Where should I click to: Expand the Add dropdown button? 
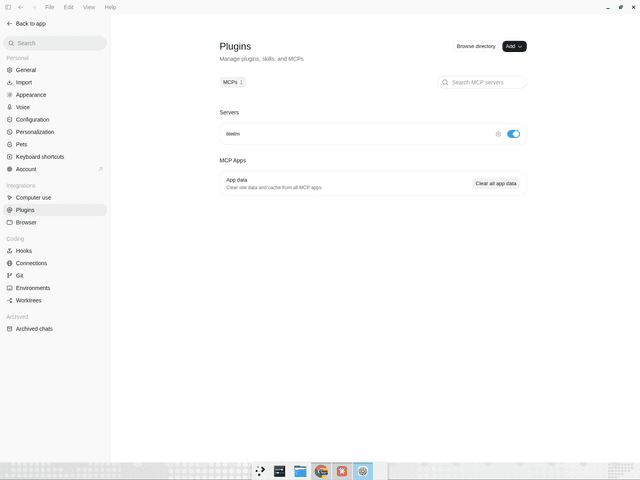tap(514, 47)
